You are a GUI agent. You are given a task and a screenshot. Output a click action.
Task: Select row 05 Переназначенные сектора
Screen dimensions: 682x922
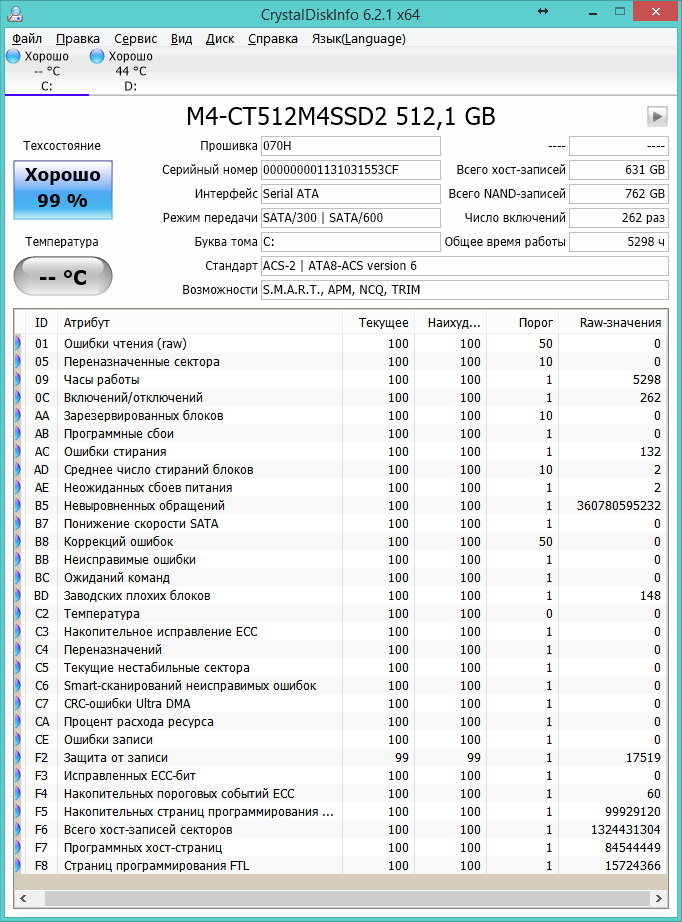(341, 362)
